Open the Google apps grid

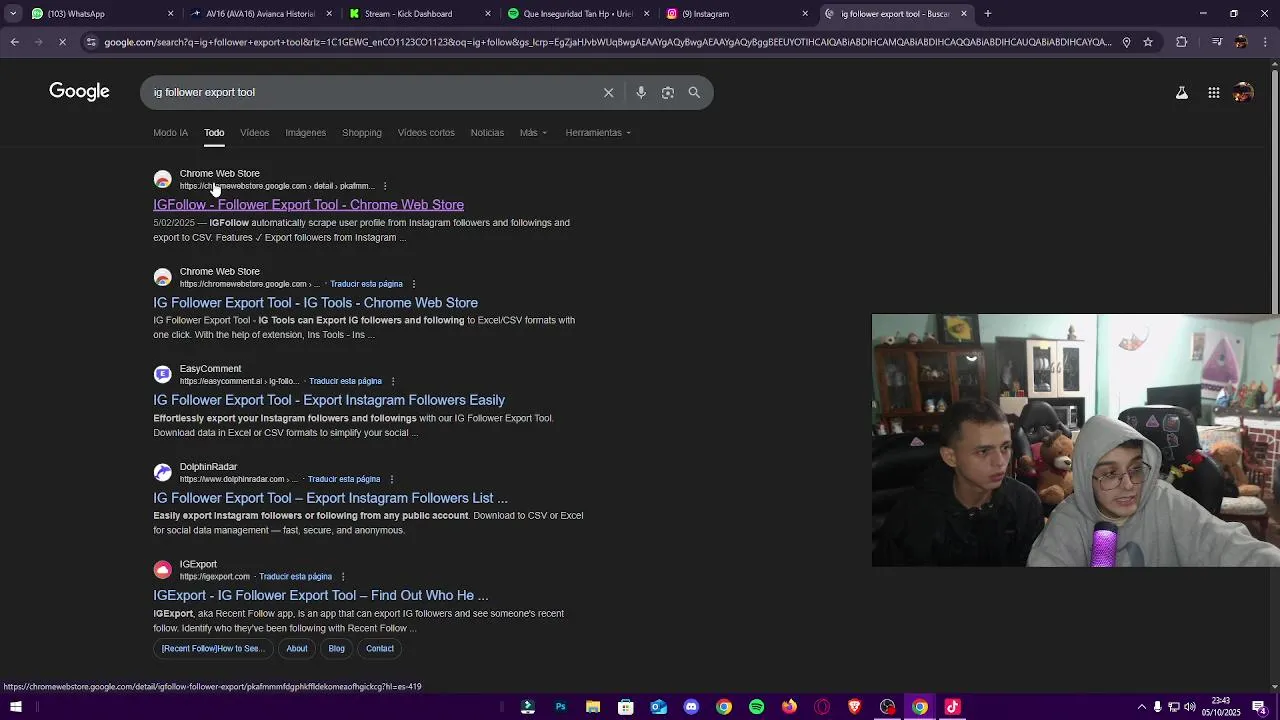(x=1213, y=92)
